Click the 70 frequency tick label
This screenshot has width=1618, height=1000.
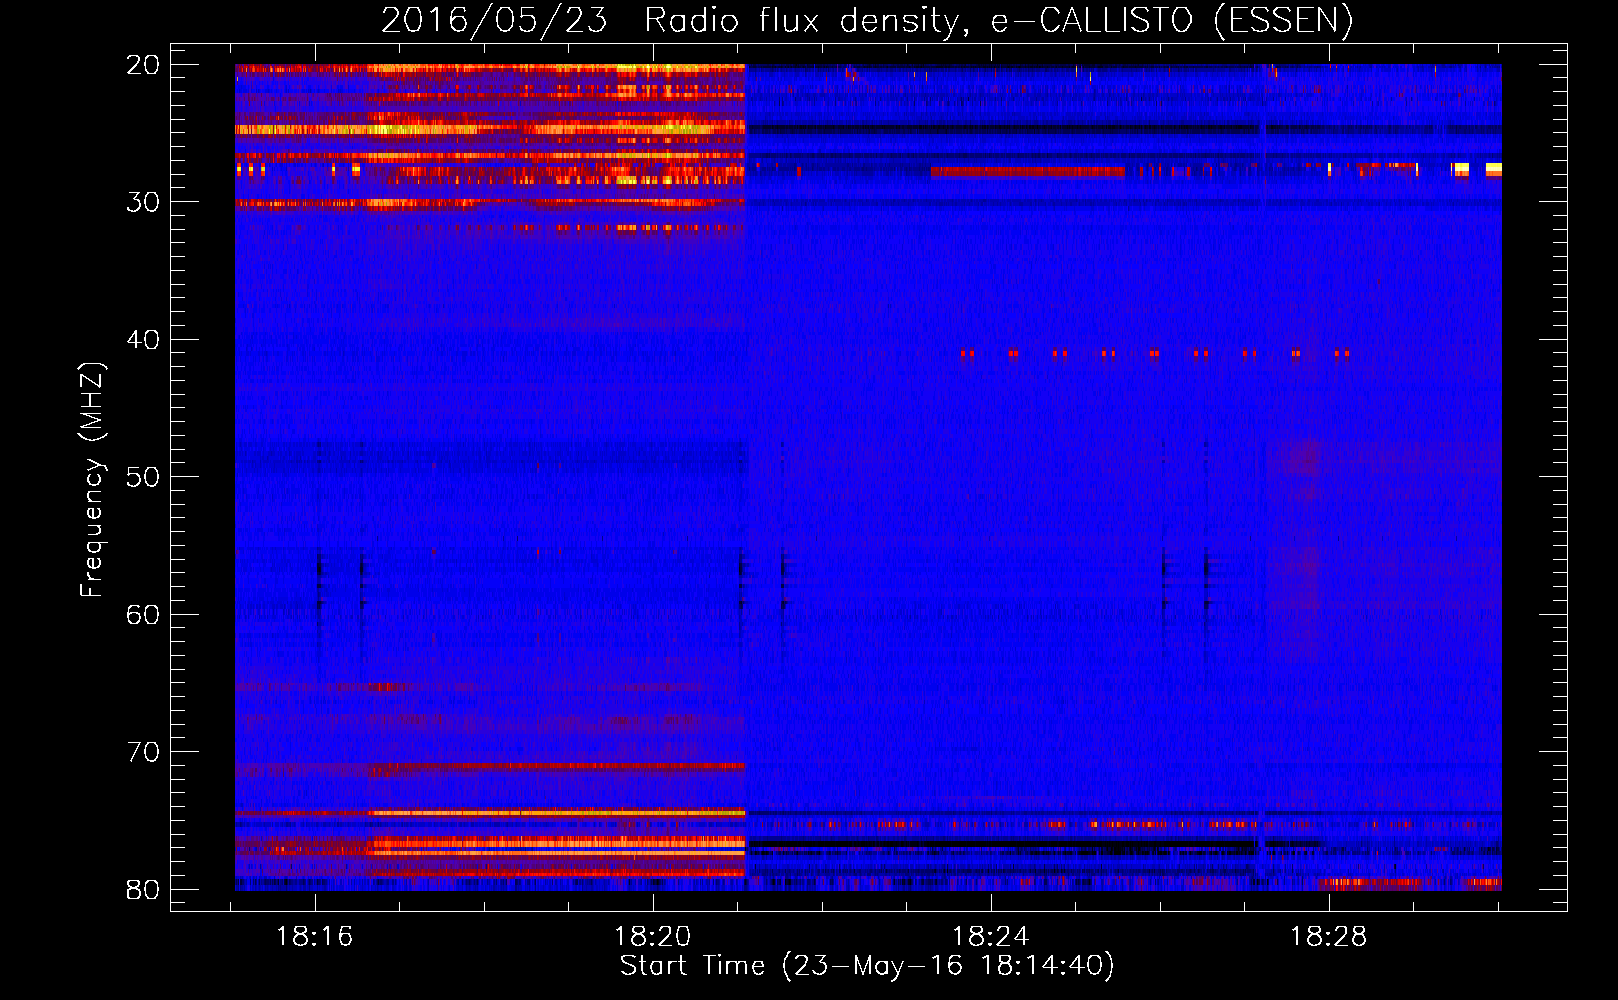point(143,752)
